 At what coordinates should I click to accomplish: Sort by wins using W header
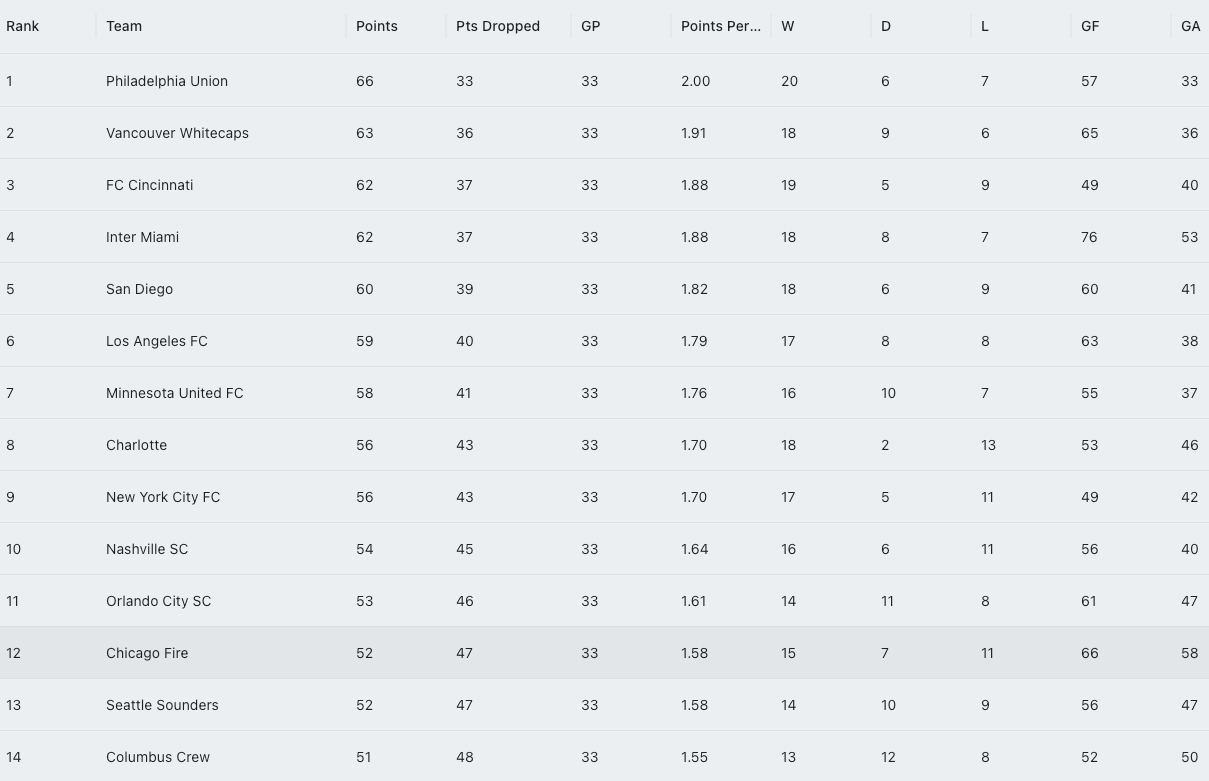[788, 26]
